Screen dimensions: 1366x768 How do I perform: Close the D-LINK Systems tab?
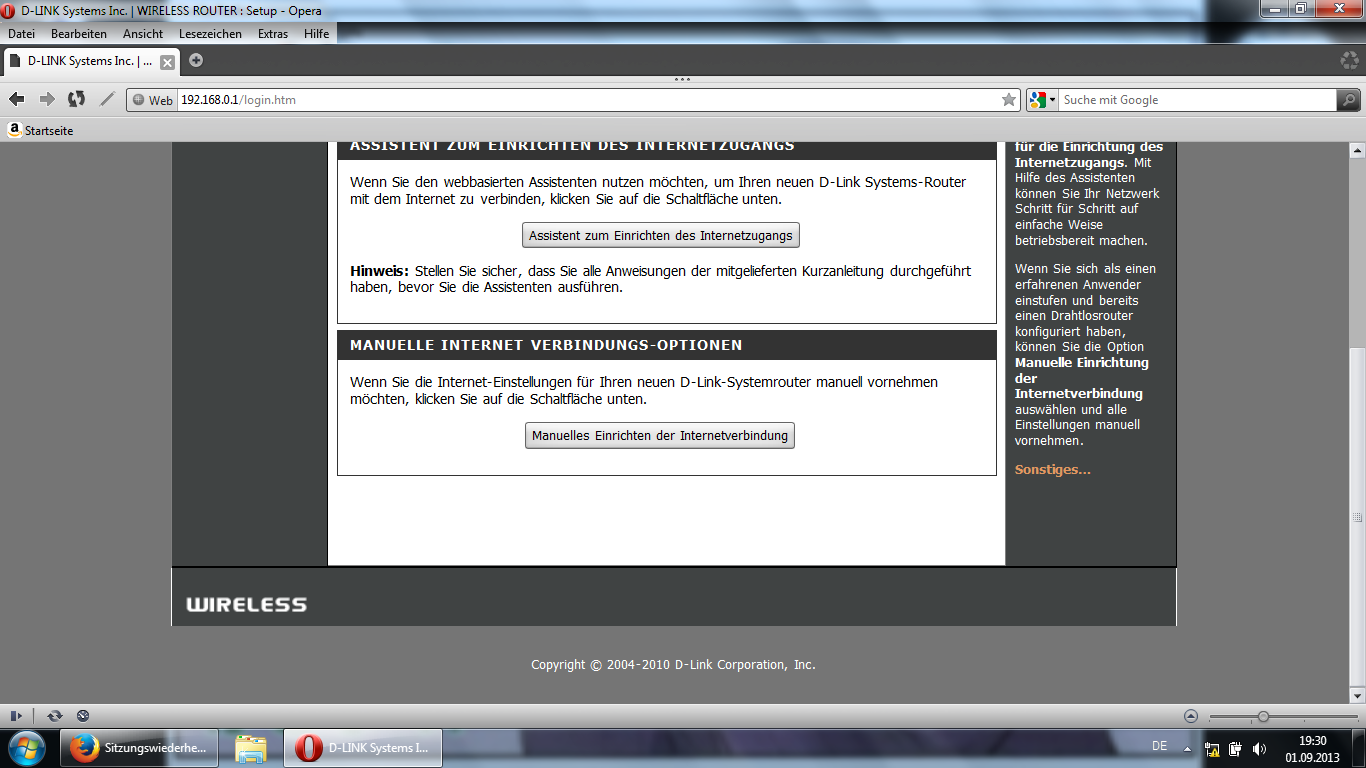pyautogui.click(x=167, y=62)
